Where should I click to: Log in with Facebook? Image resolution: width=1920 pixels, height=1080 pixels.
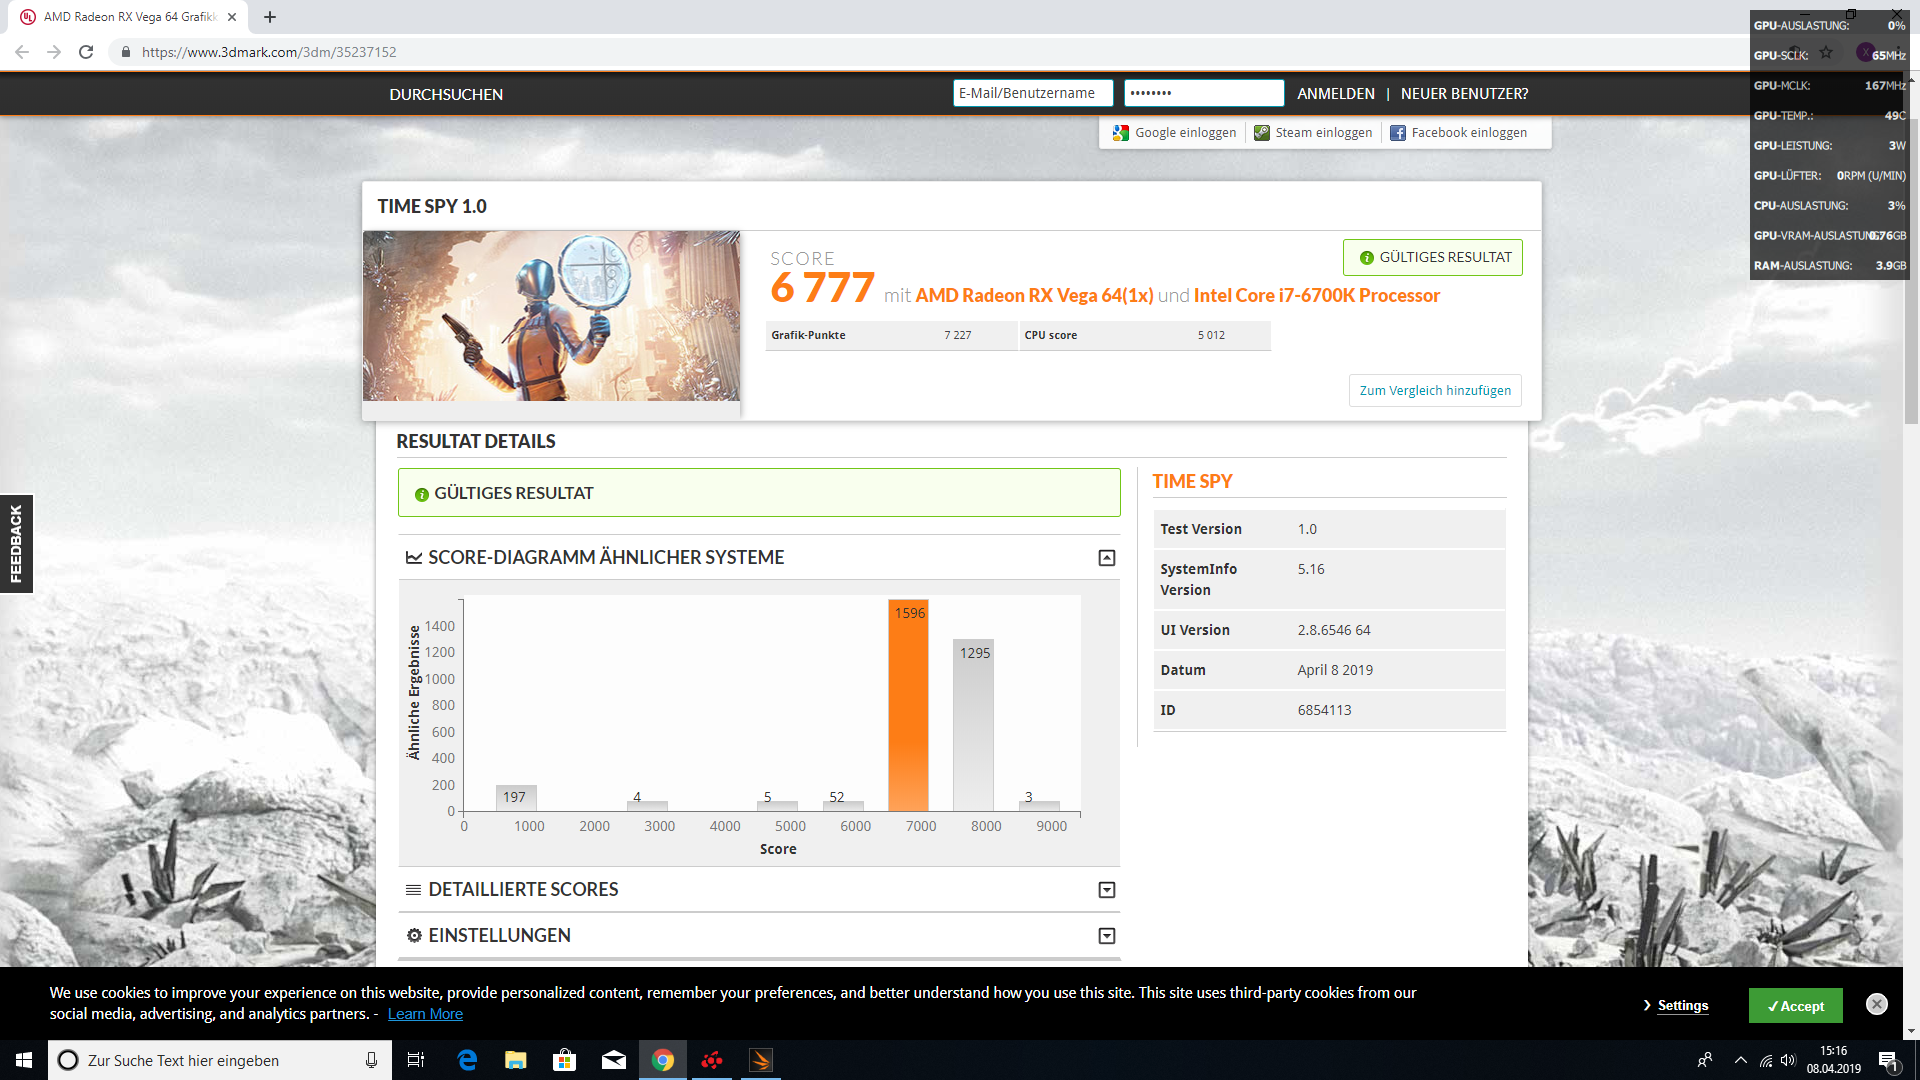click(1459, 133)
